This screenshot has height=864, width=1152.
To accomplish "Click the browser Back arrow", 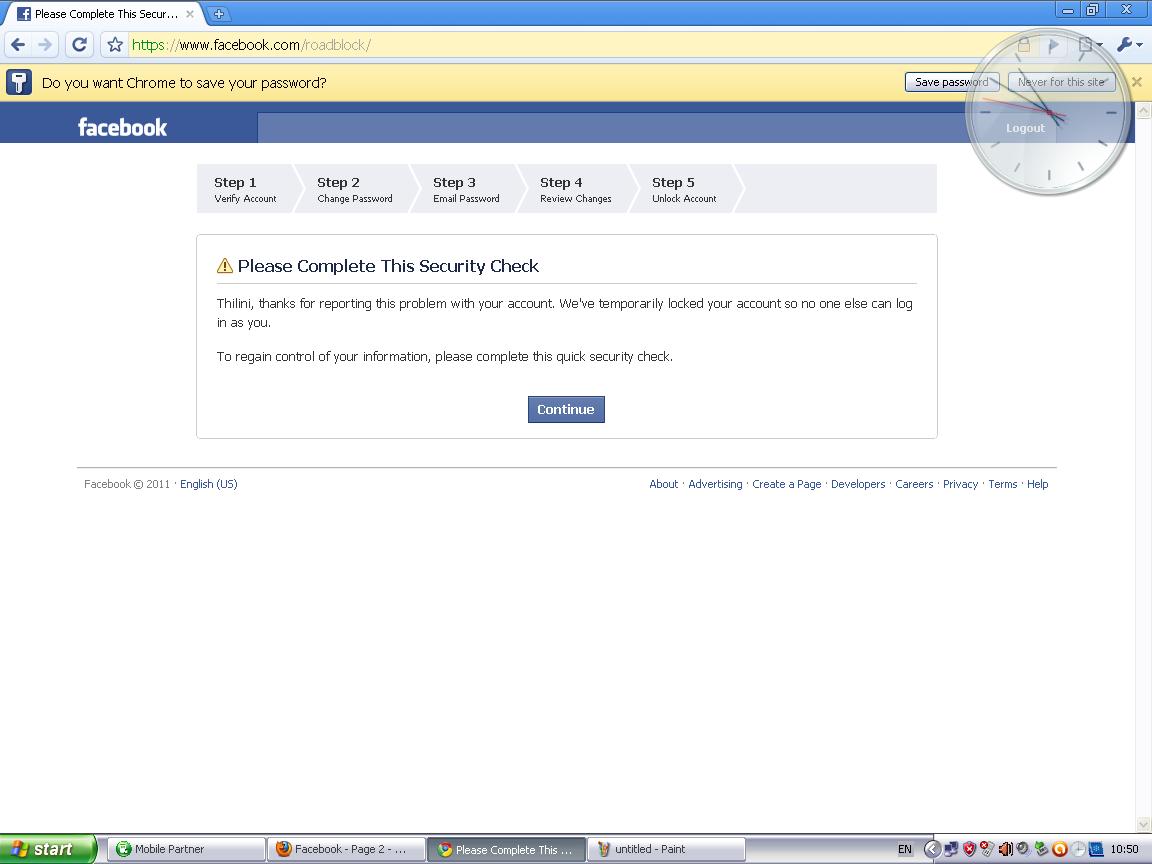I will pyautogui.click(x=18, y=45).
